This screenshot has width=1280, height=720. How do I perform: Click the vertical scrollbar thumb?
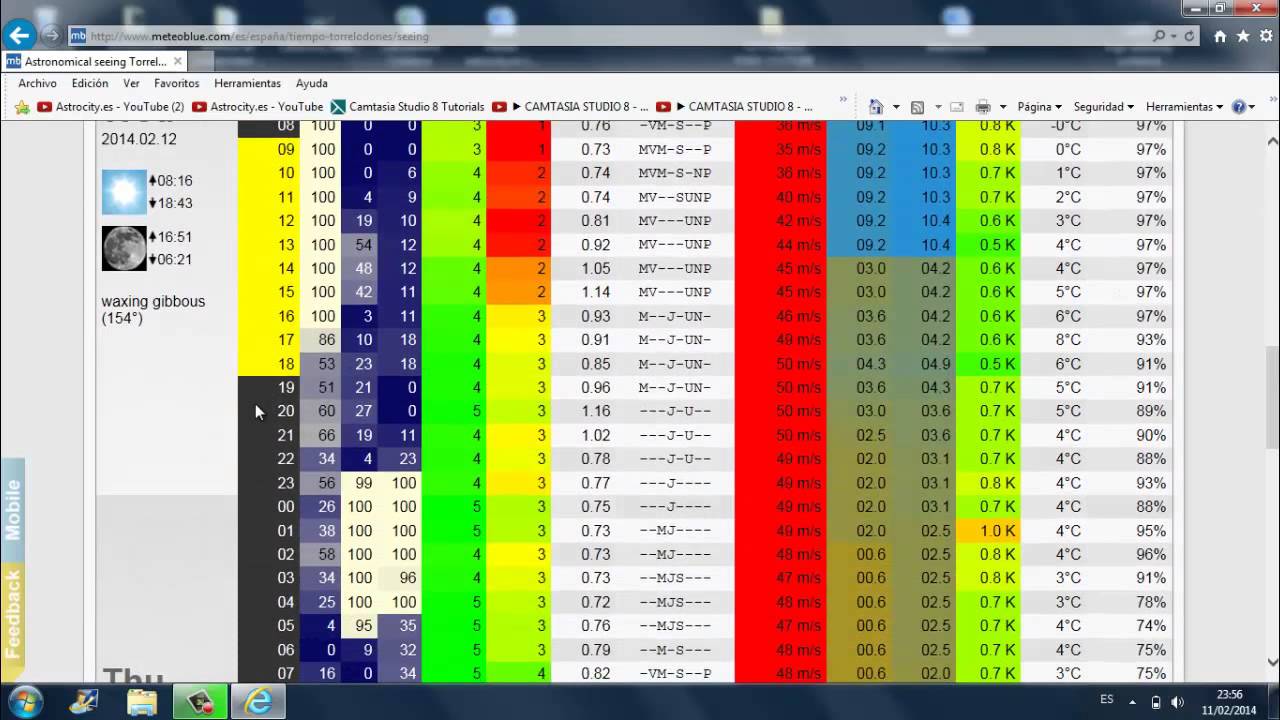coord(1272,396)
